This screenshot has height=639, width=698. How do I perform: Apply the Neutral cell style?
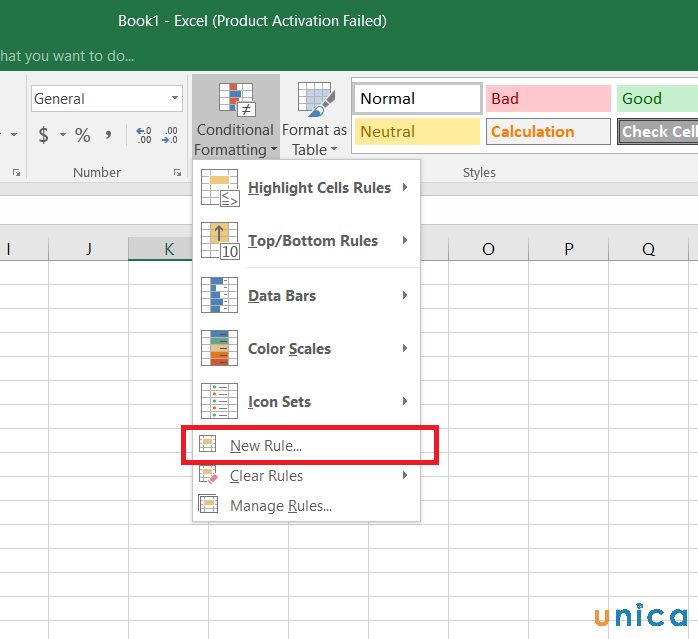tap(416, 131)
